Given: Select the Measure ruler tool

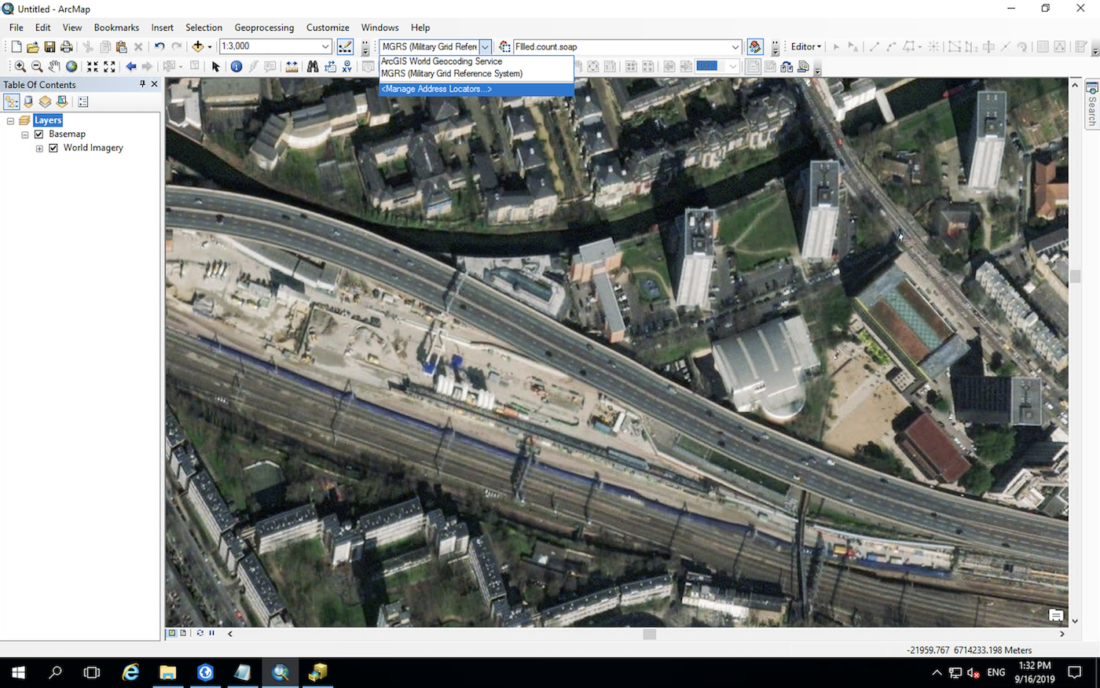Looking at the screenshot, I should coord(291,67).
